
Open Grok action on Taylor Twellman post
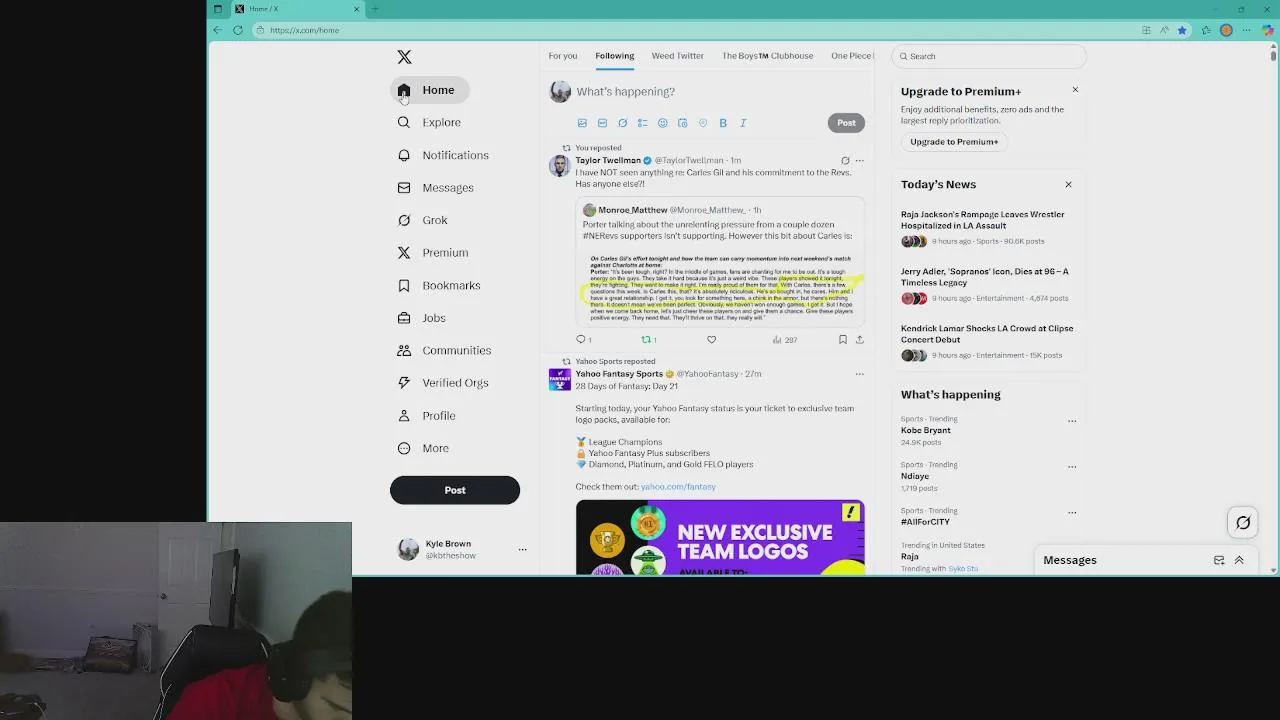(845, 160)
